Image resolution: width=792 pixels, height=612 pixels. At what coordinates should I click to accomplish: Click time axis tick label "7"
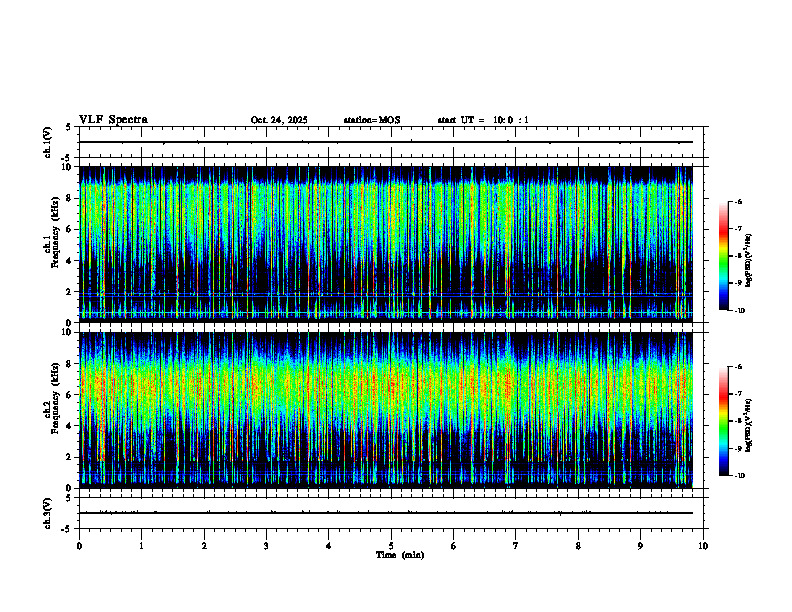tap(516, 546)
